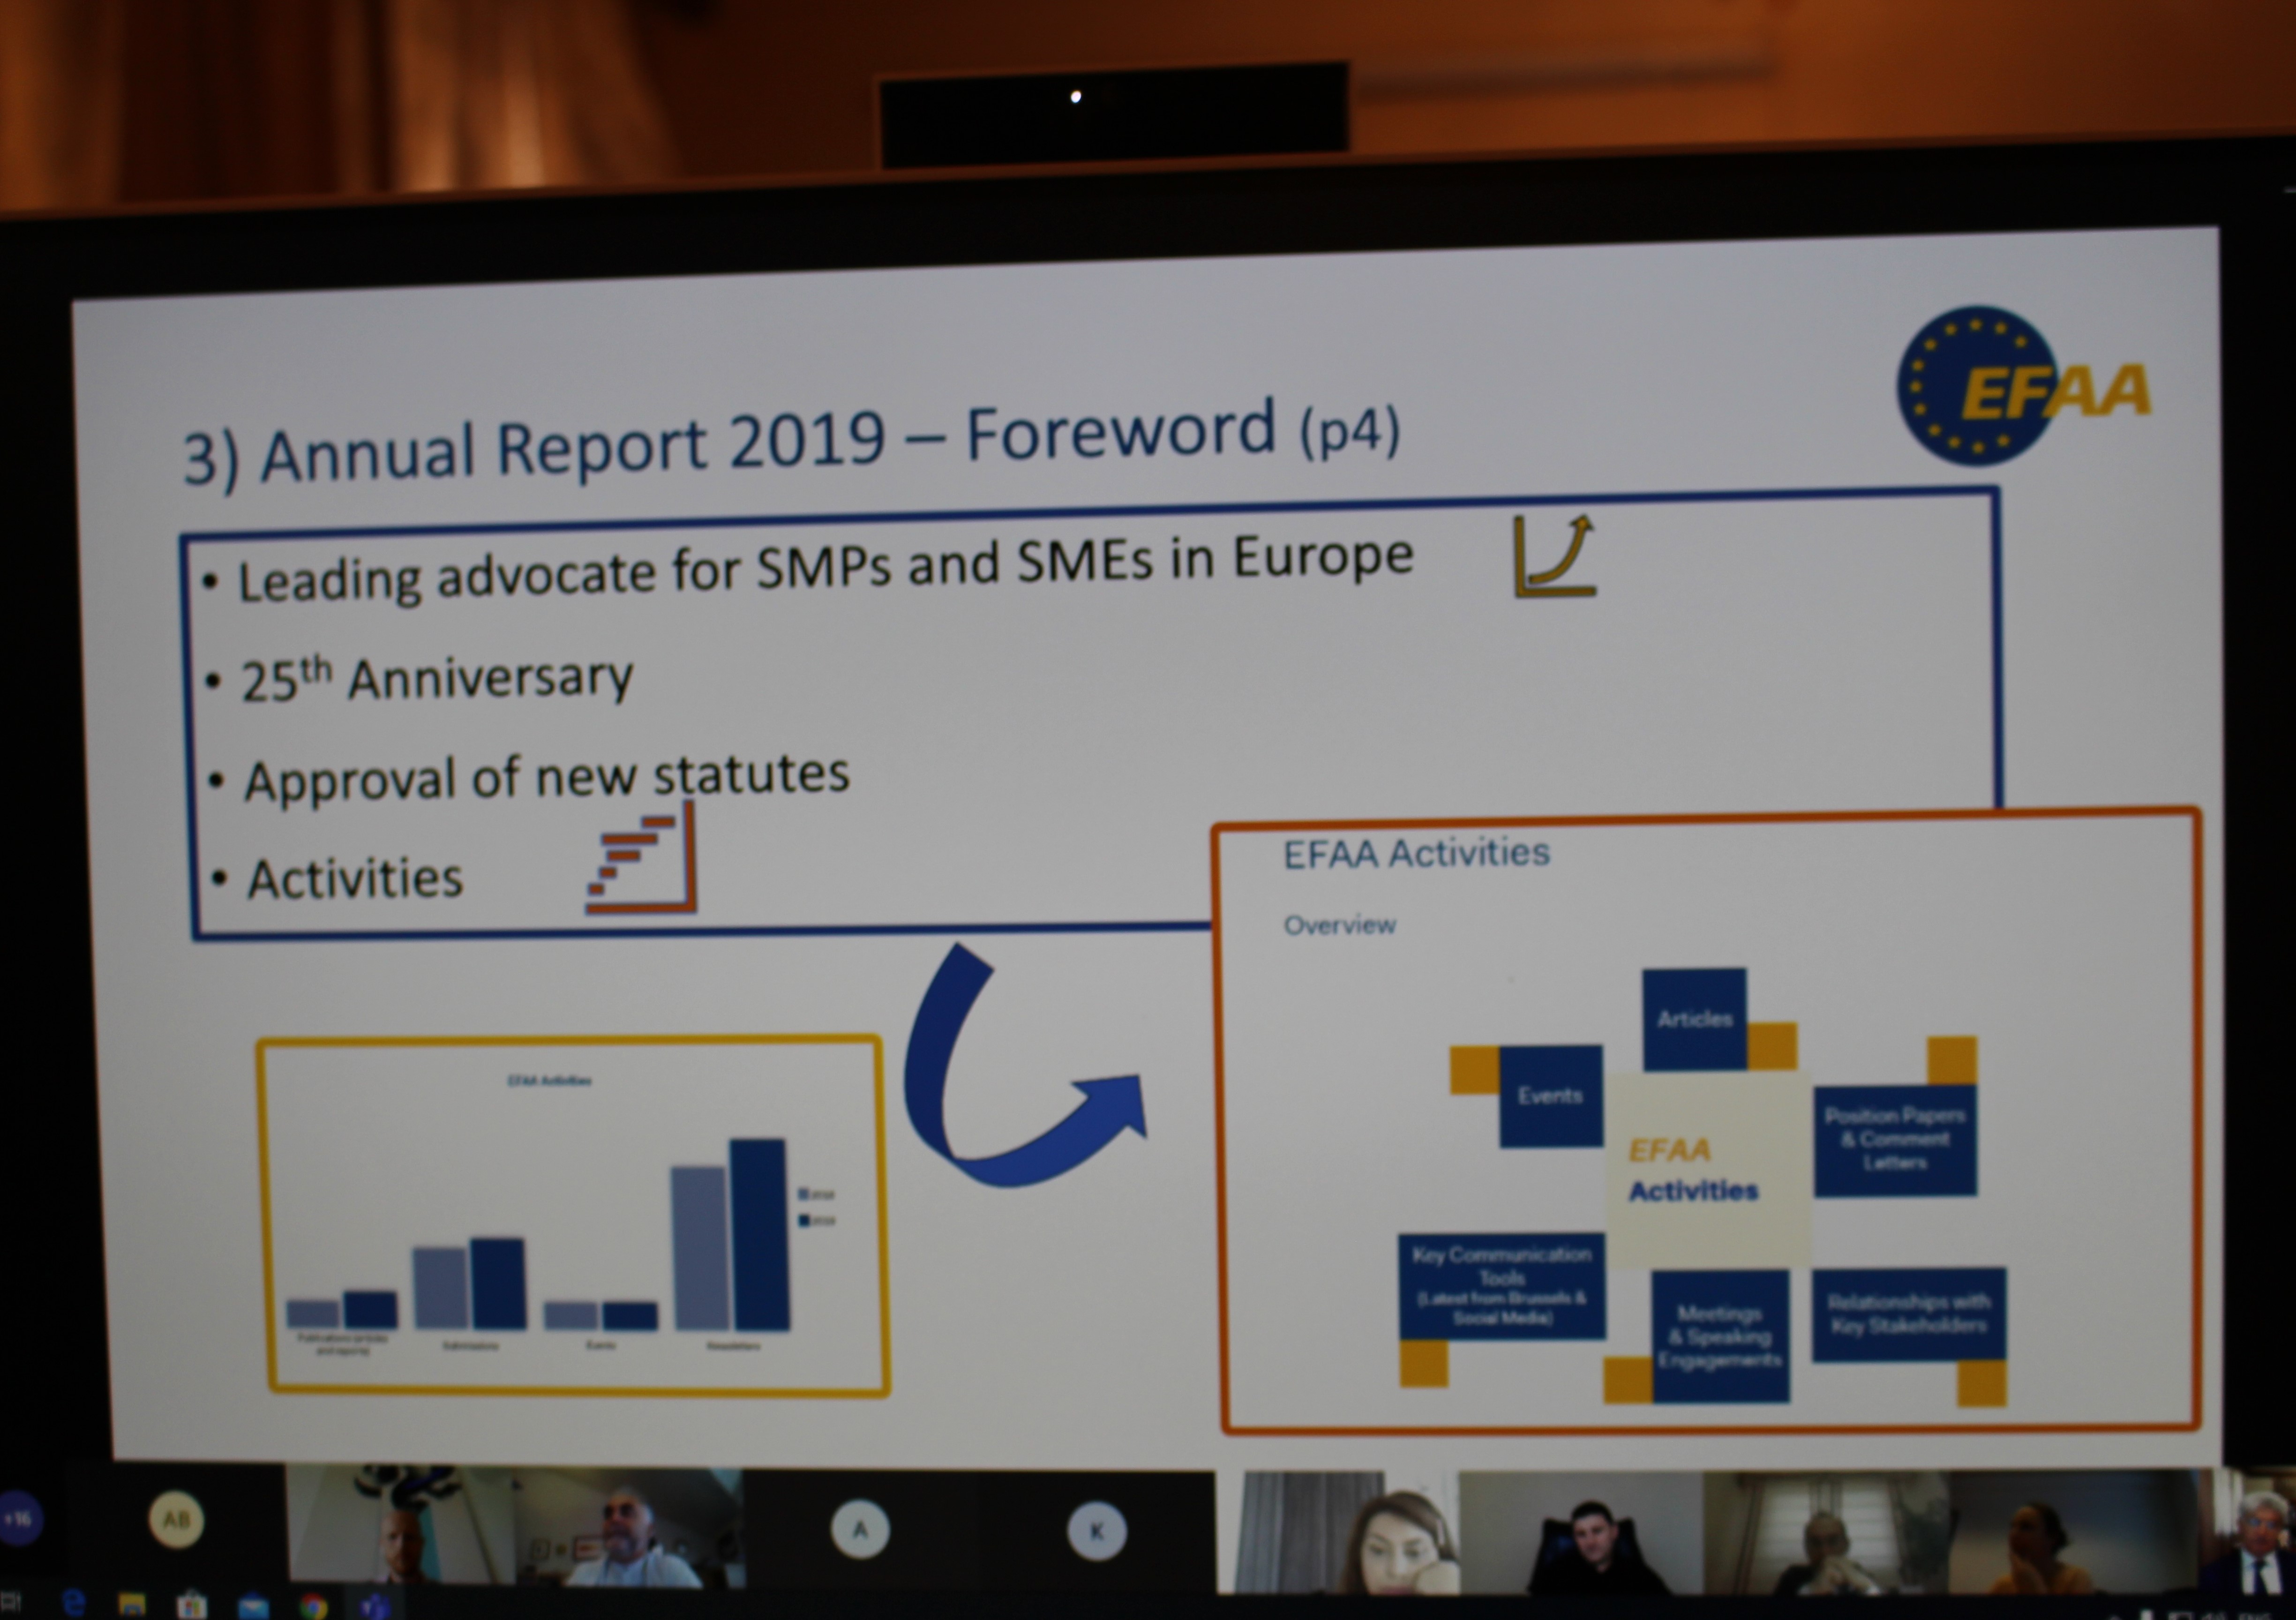Select the AB participant avatar
Screen dimensions: 2296x1620
(176, 1520)
